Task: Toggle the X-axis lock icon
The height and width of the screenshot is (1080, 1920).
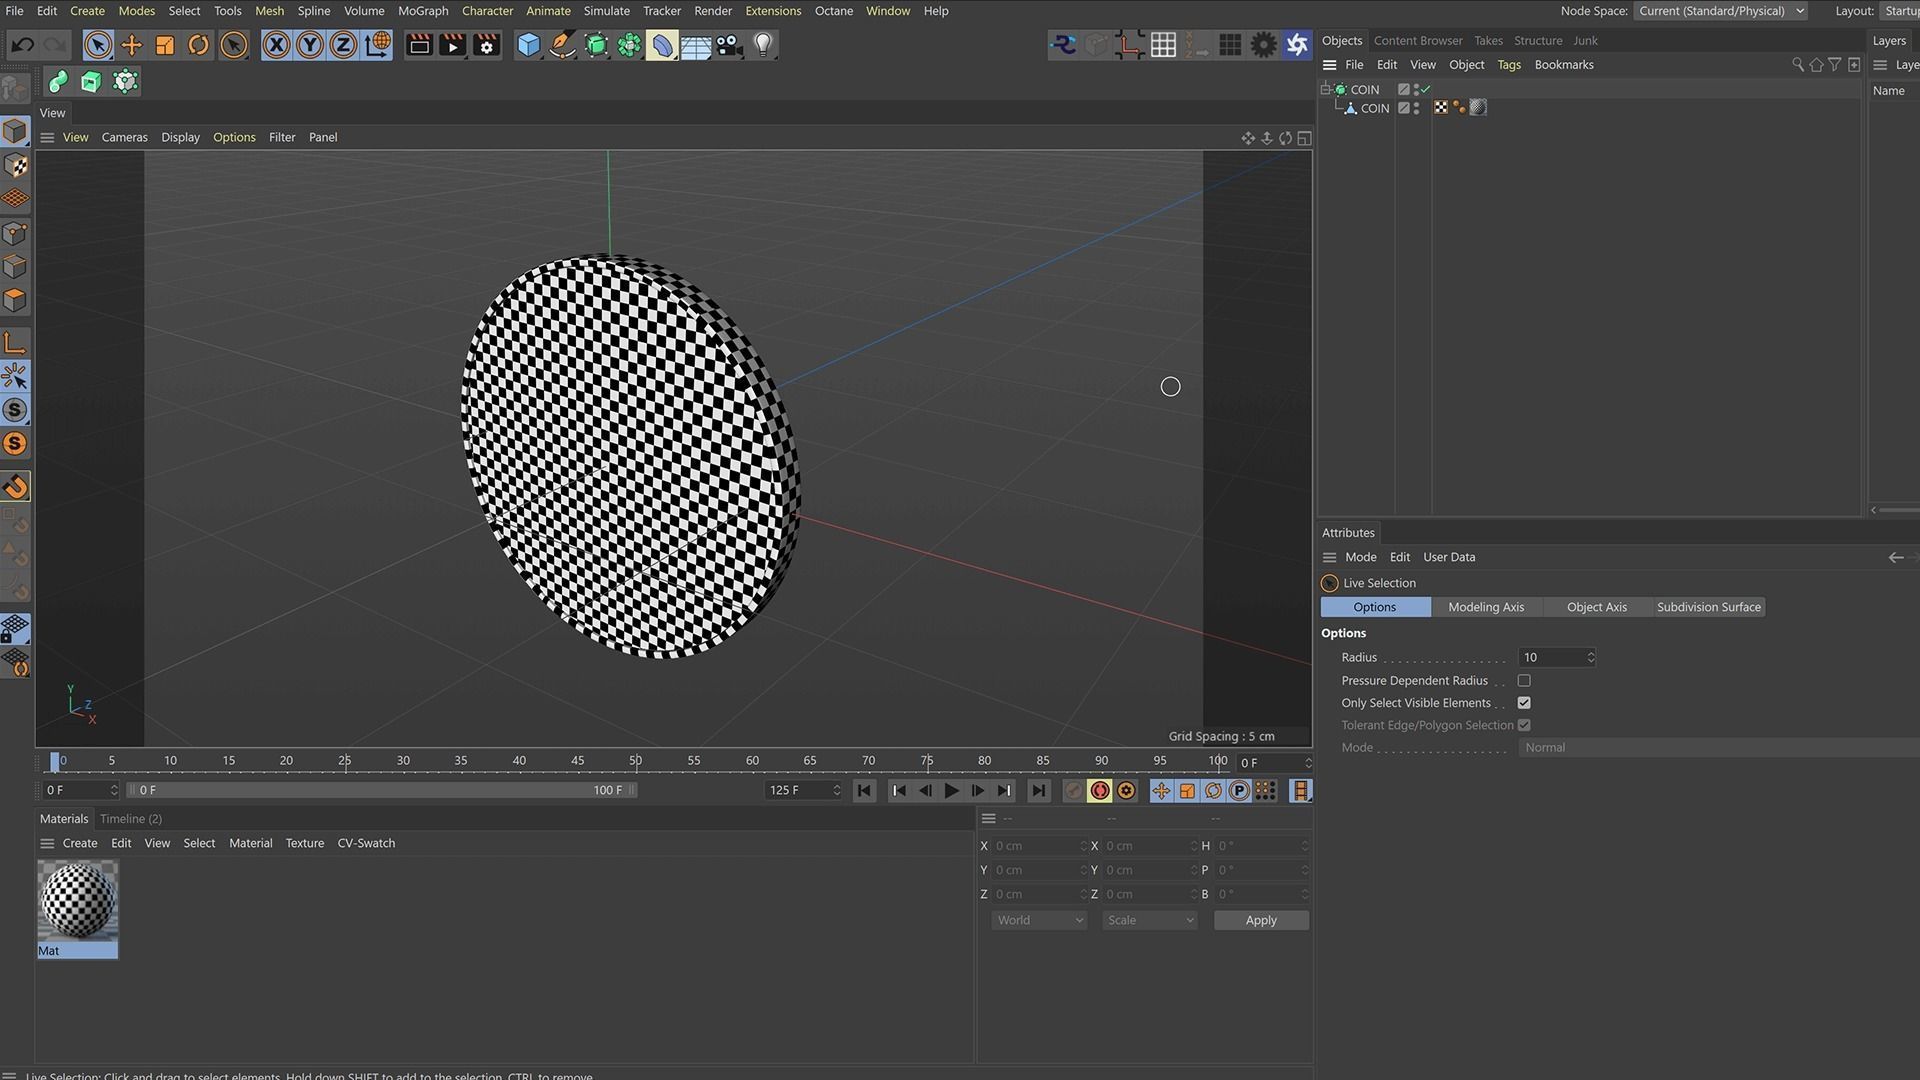Action: pyautogui.click(x=276, y=45)
